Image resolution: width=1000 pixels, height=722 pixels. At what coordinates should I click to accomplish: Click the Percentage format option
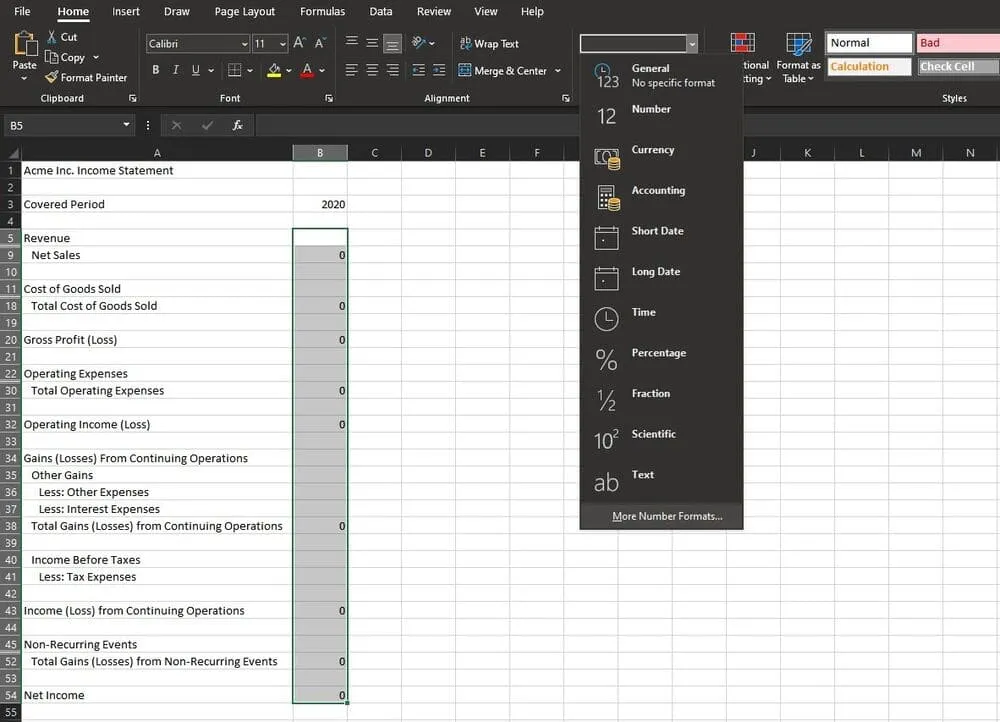[x=658, y=352]
